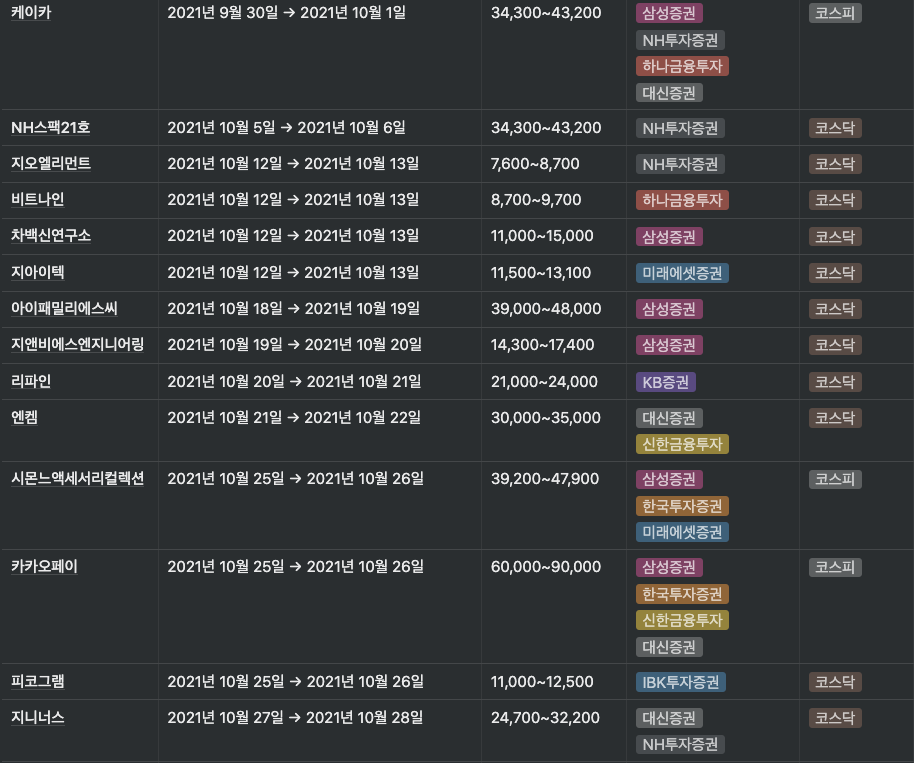Open the 아이패밀리에스씨 entry

click(x=64, y=308)
